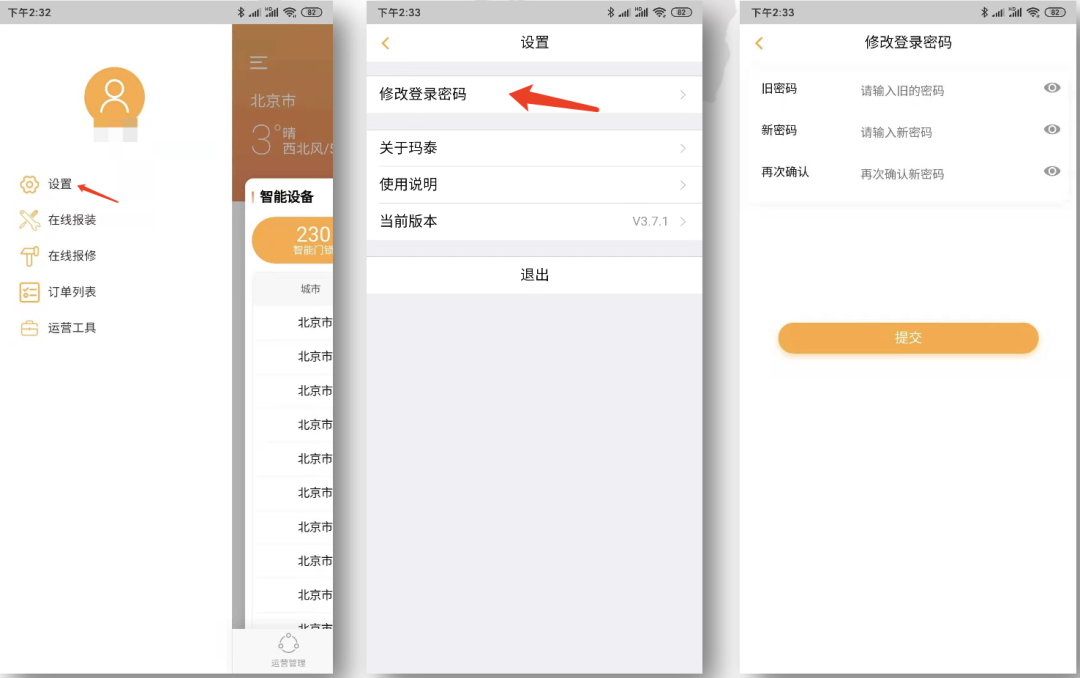Tap the hamburger menu icon
Screen dimensions: 1080x678
[258, 63]
